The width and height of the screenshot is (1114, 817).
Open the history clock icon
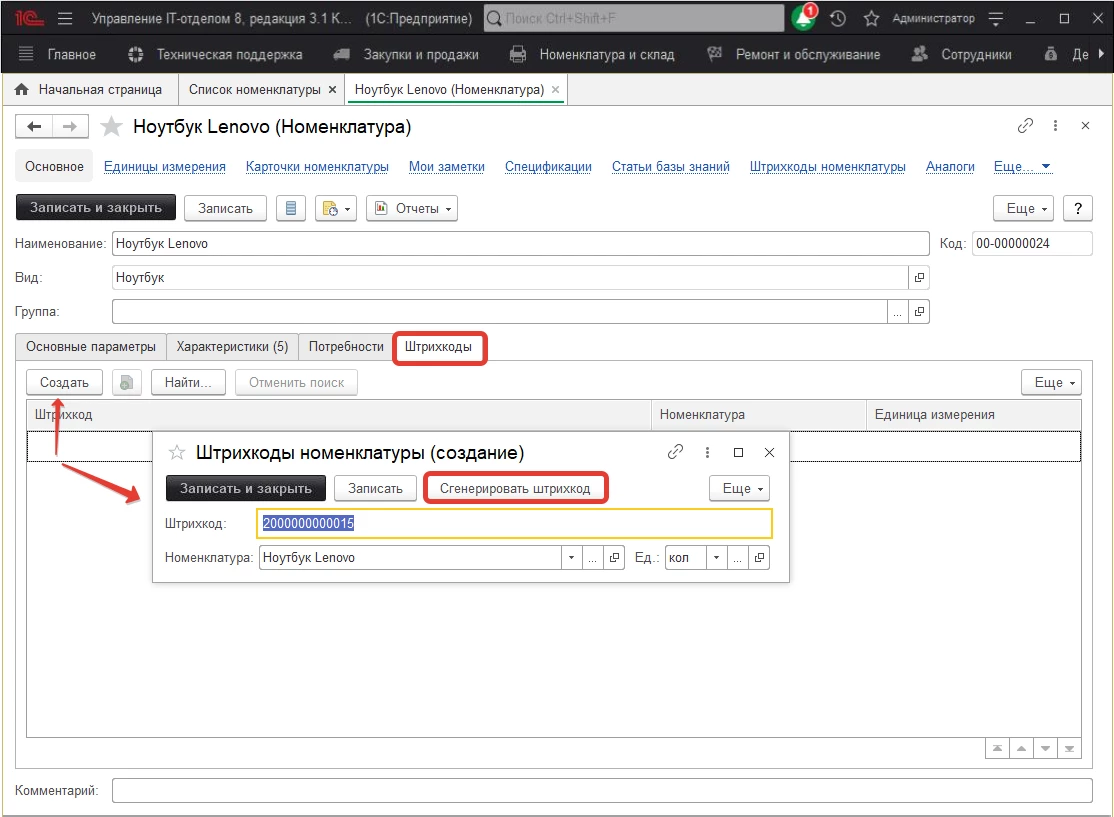point(838,18)
